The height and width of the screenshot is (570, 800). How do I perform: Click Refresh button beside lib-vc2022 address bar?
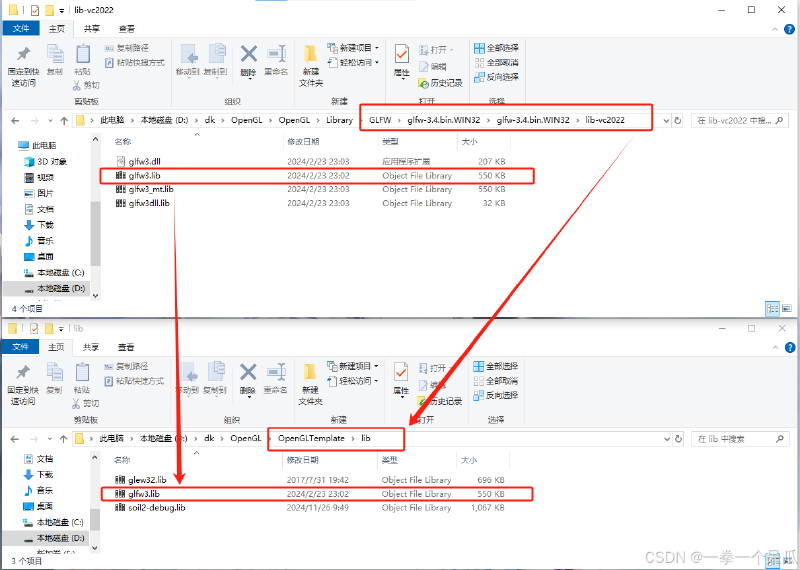point(678,120)
